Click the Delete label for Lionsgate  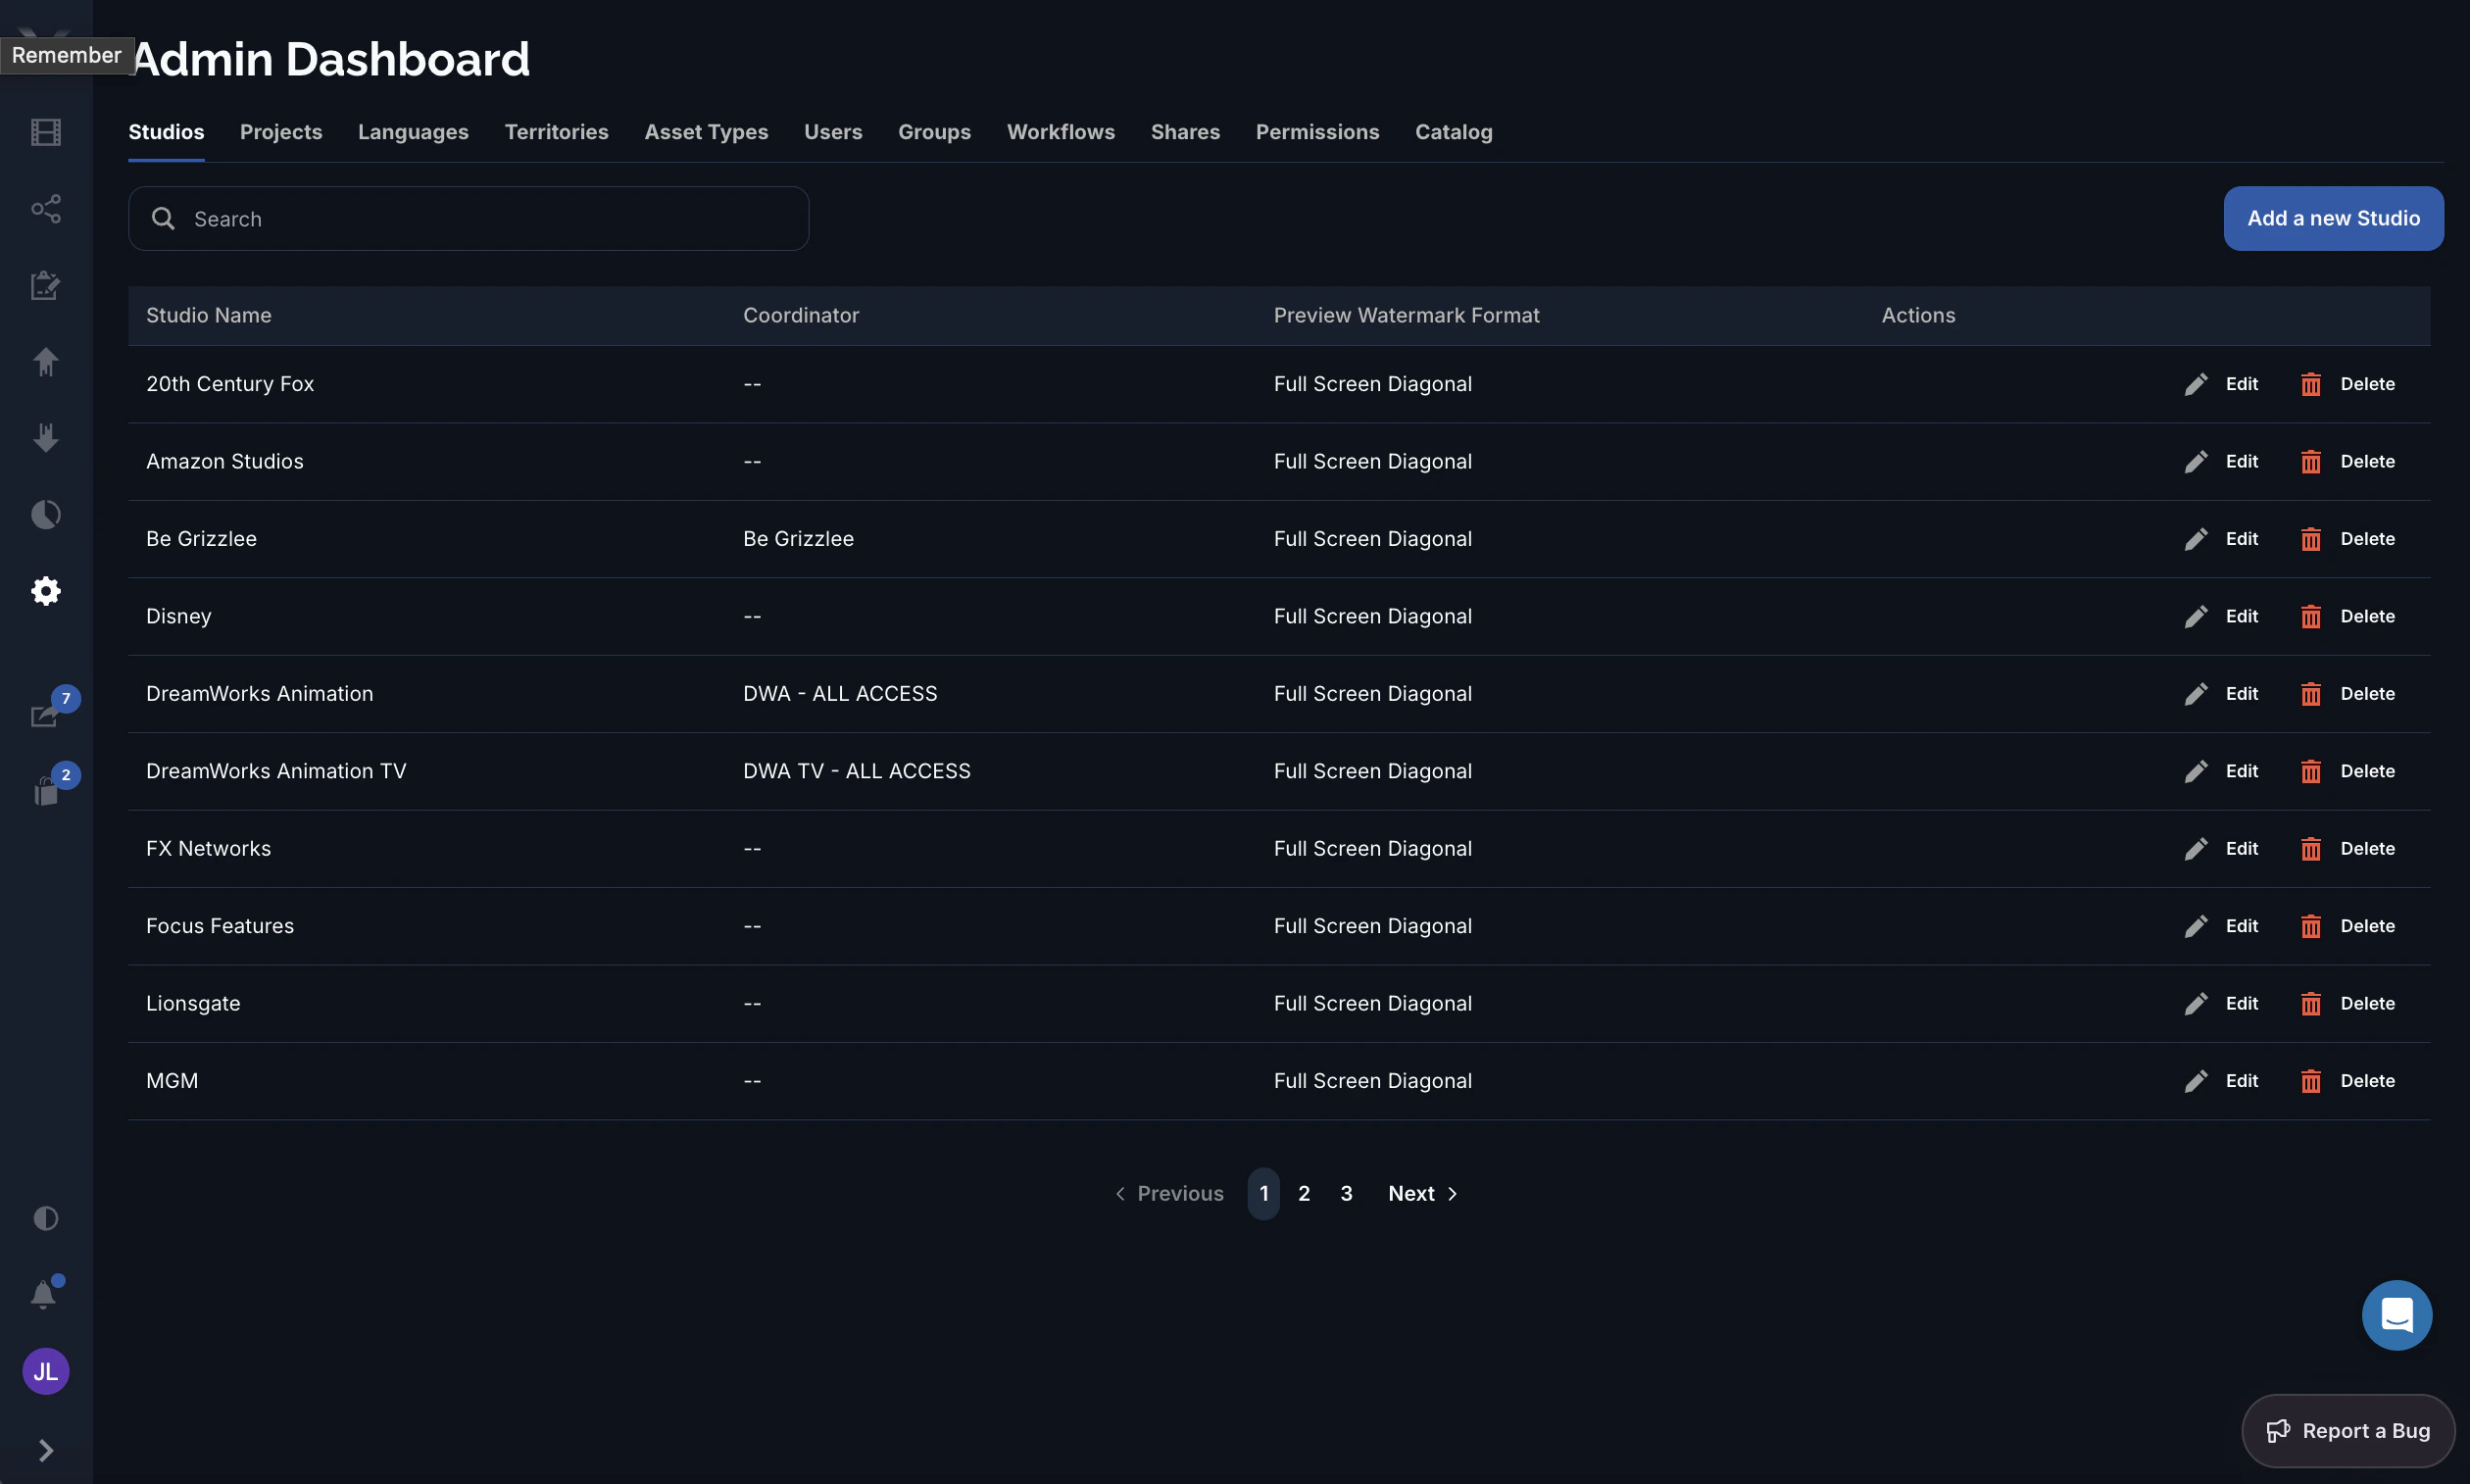click(2367, 1004)
